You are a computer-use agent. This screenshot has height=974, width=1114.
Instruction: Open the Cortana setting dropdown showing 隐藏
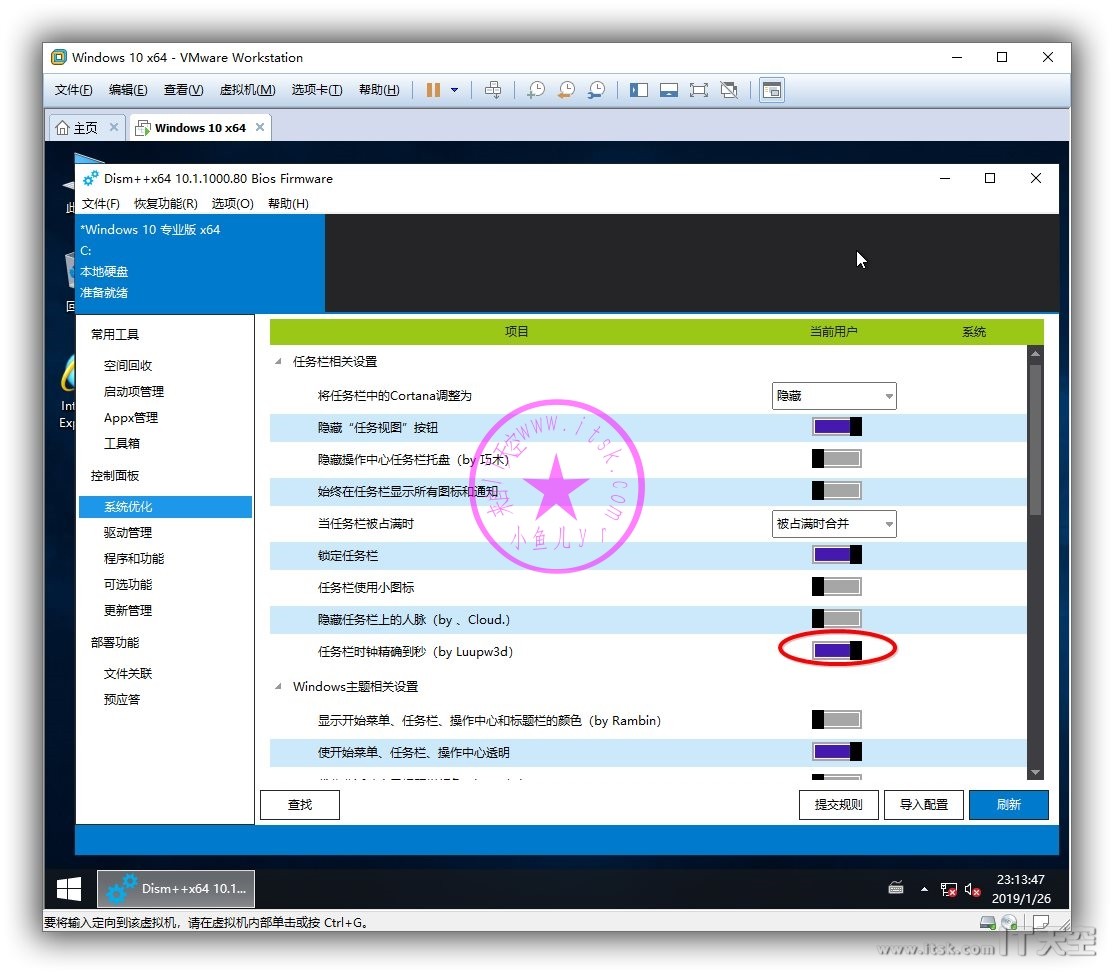pyautogui.click(x=834, y=396)
